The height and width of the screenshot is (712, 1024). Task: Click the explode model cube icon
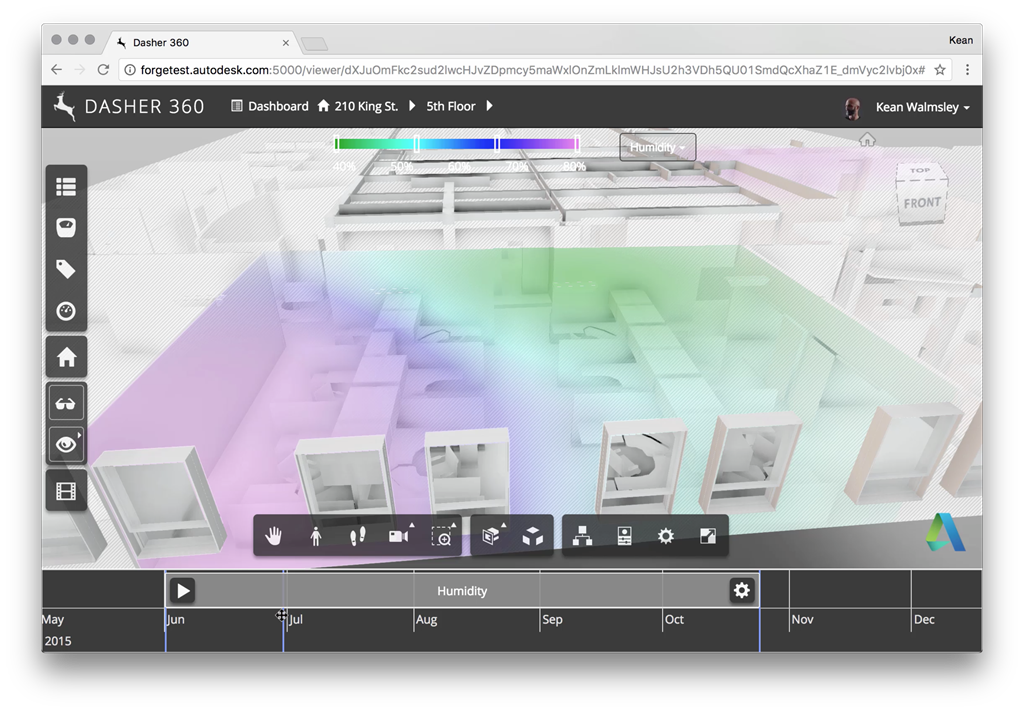[x=533, y=537]
